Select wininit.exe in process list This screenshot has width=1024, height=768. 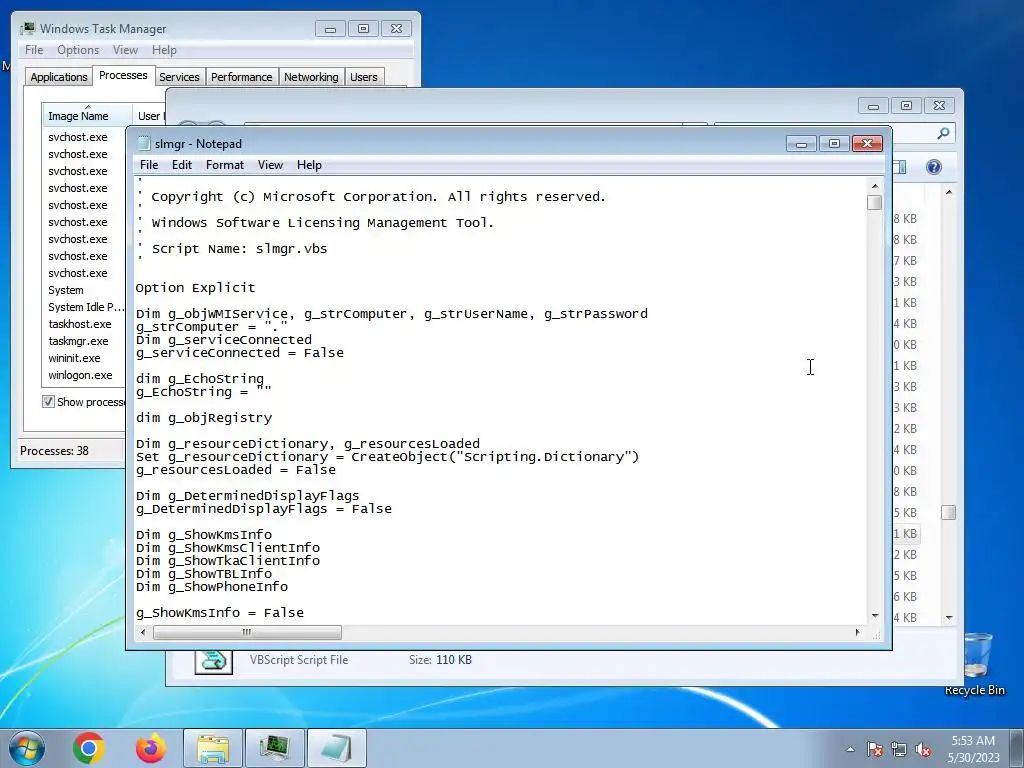click(74, 358)
